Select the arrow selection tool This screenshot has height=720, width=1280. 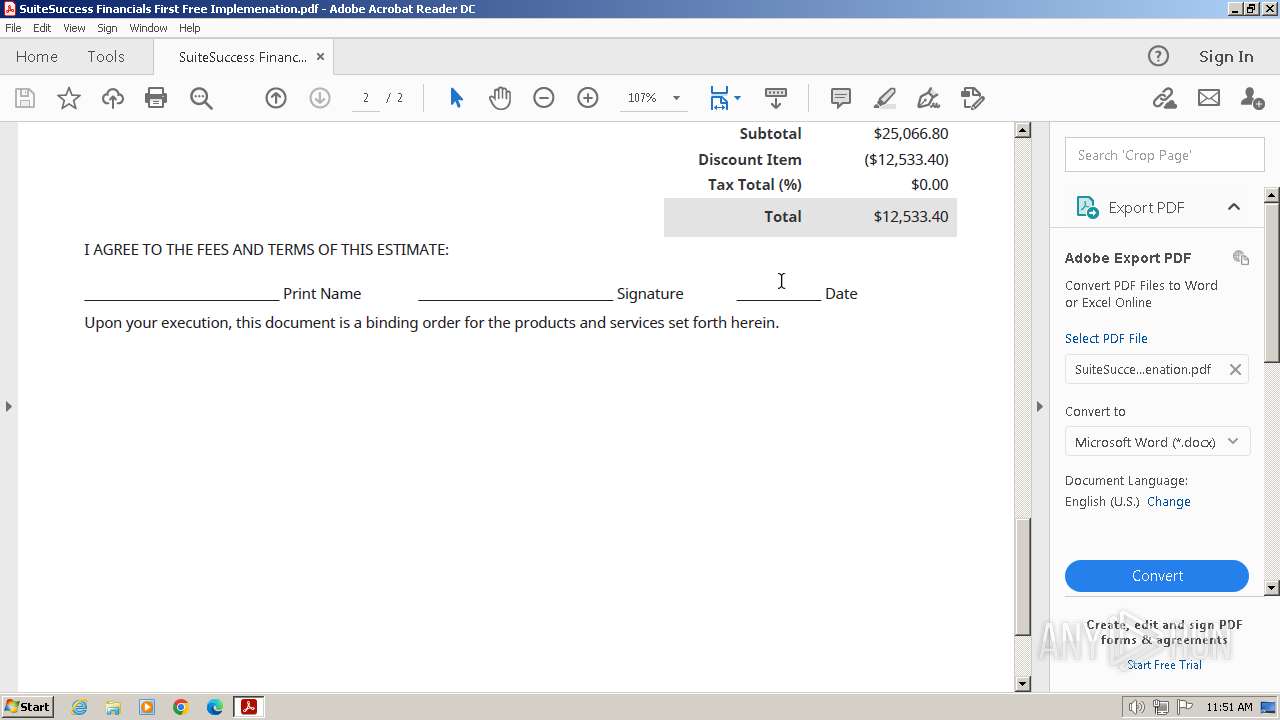(456, 98)
